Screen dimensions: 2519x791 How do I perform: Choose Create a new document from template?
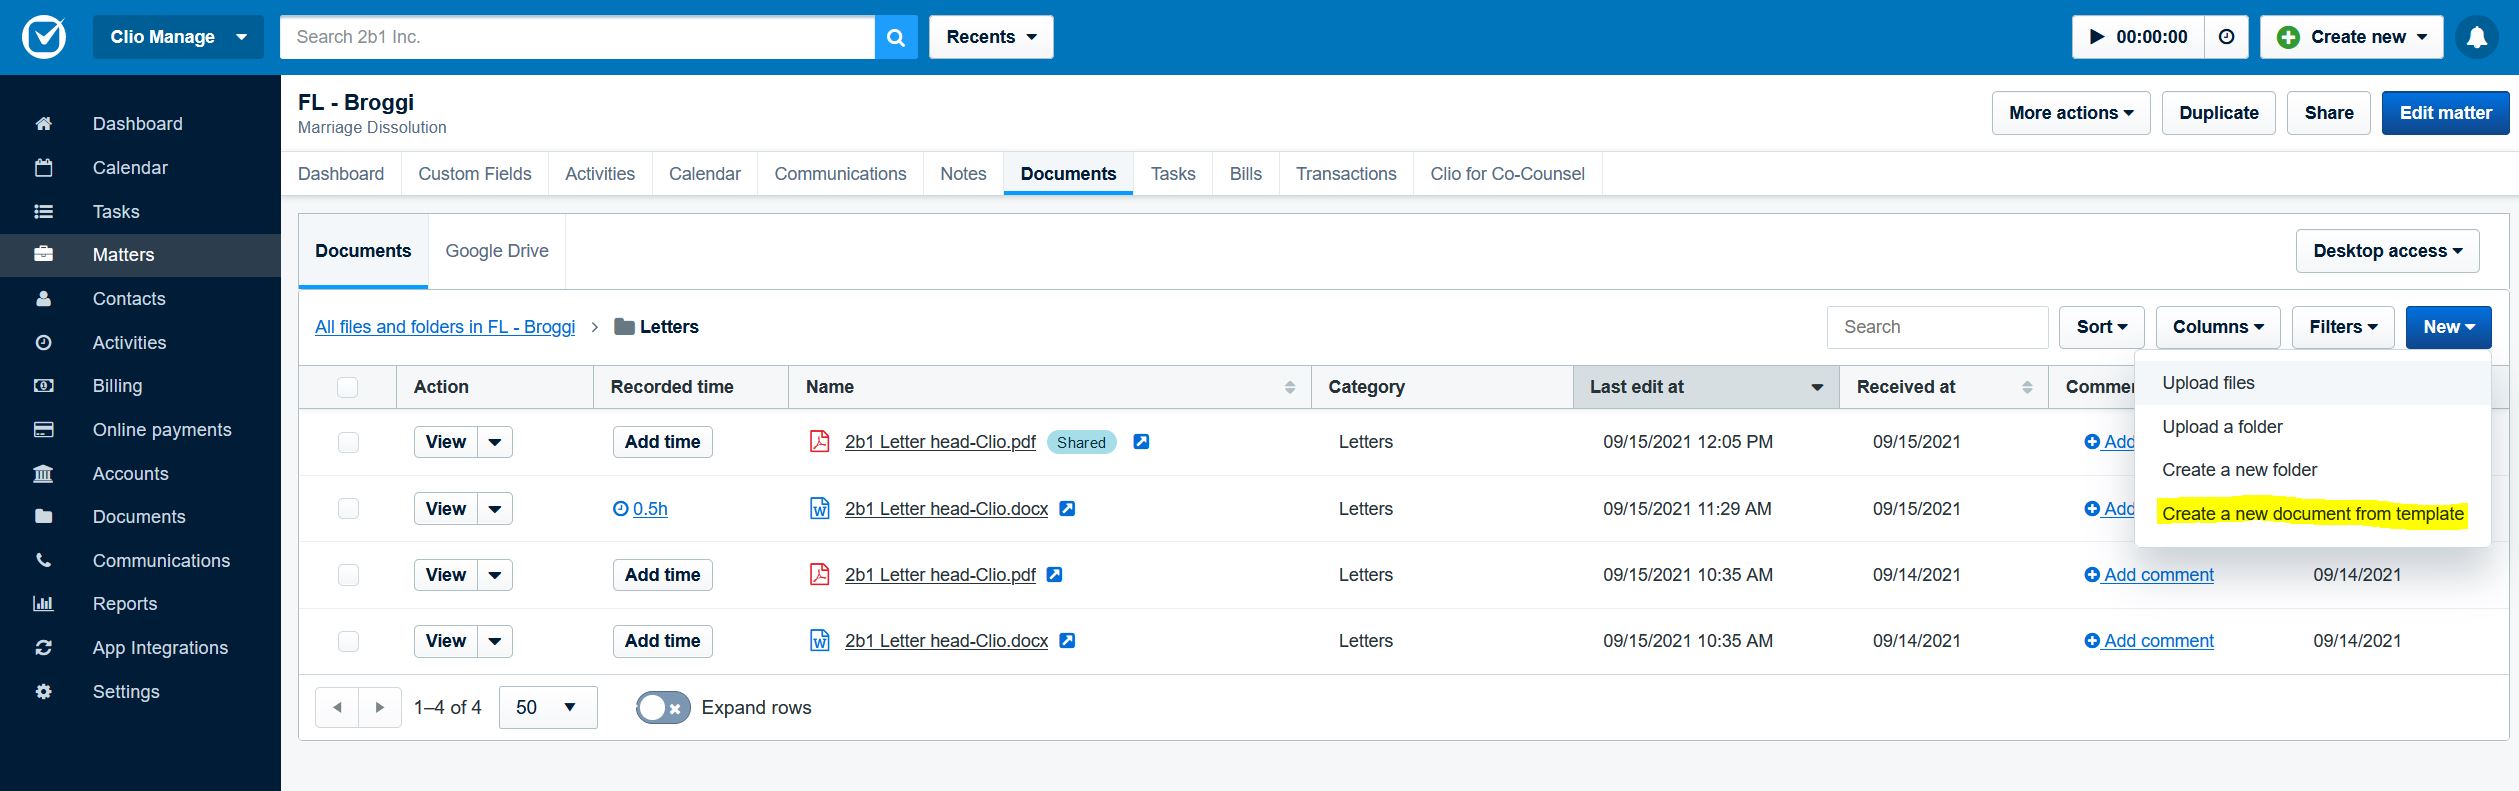2312,514
